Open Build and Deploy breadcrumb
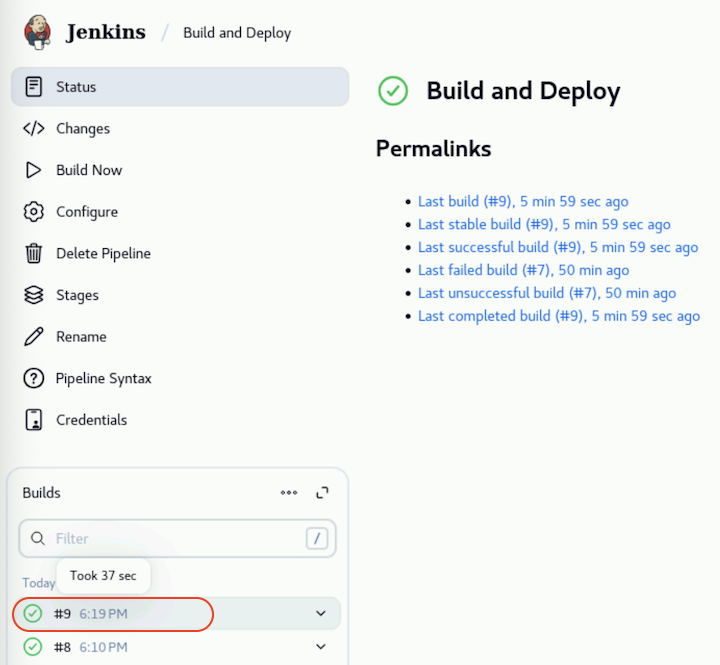Image resolution: width=720 pixels, height=665 pixels. [x=237, y=33]
